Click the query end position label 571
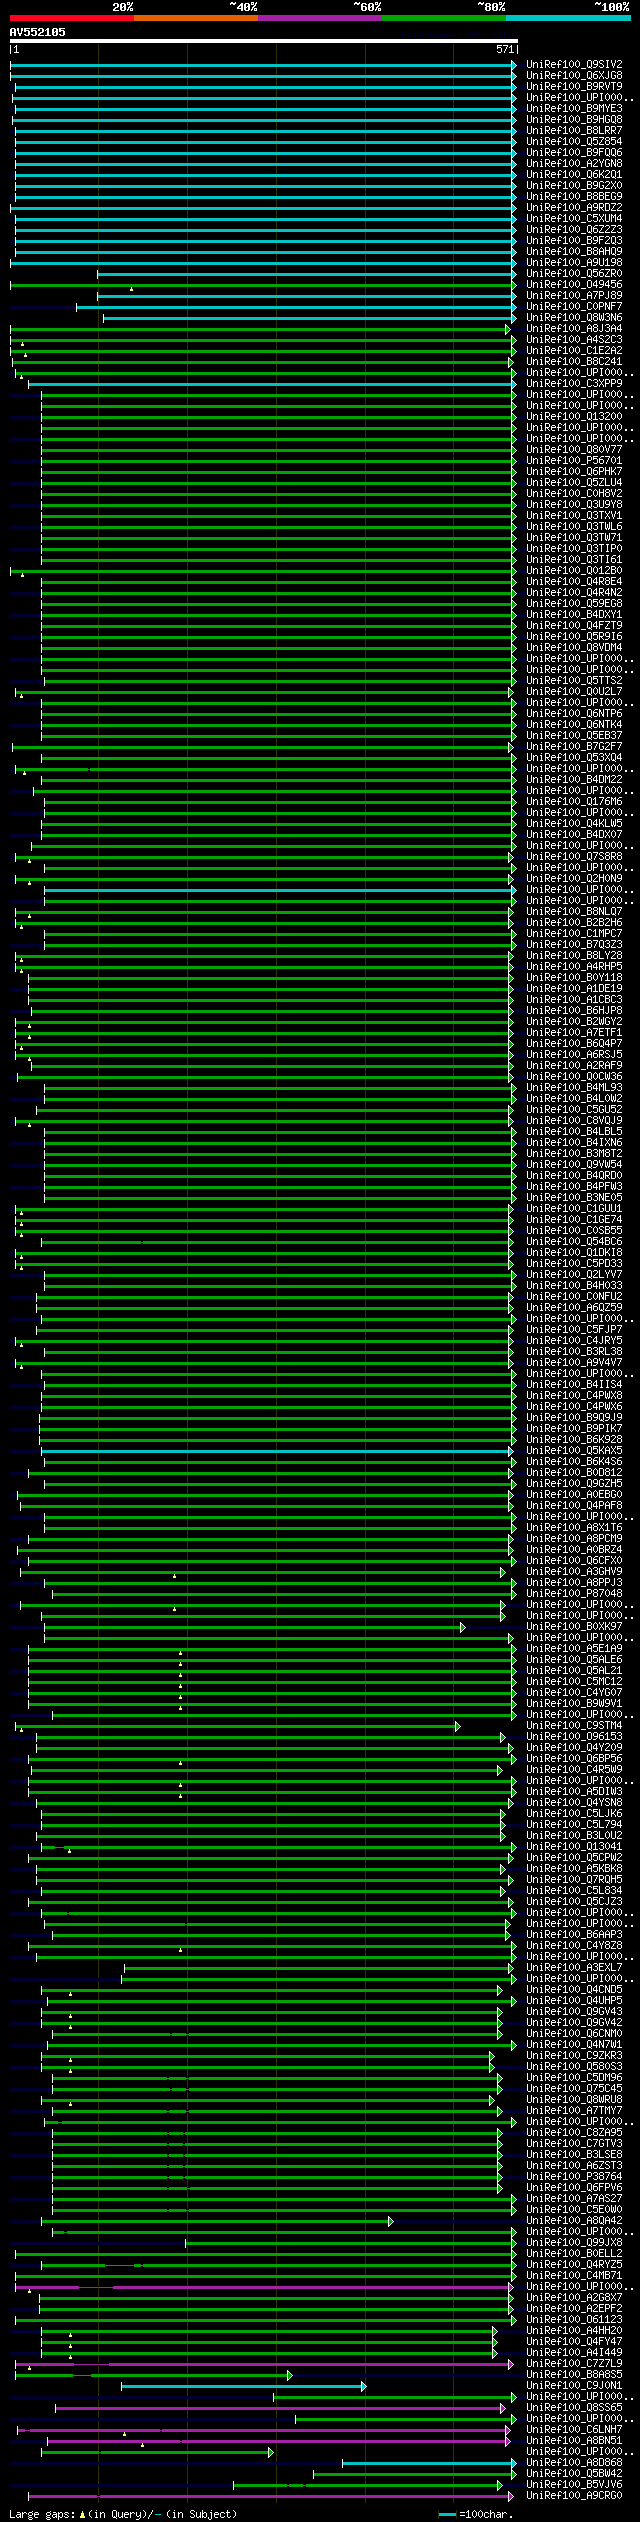Screen dimensions: 640x2522 click(x=505, y=49)
